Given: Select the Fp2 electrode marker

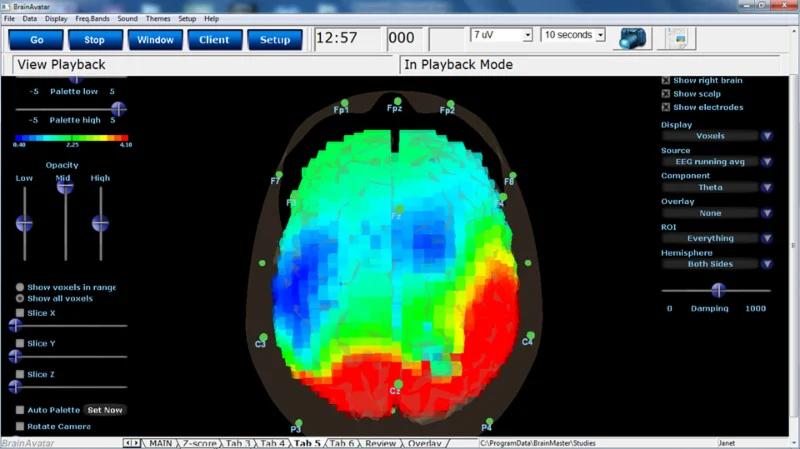Looking at the screenshot, I should coord(450,104).
